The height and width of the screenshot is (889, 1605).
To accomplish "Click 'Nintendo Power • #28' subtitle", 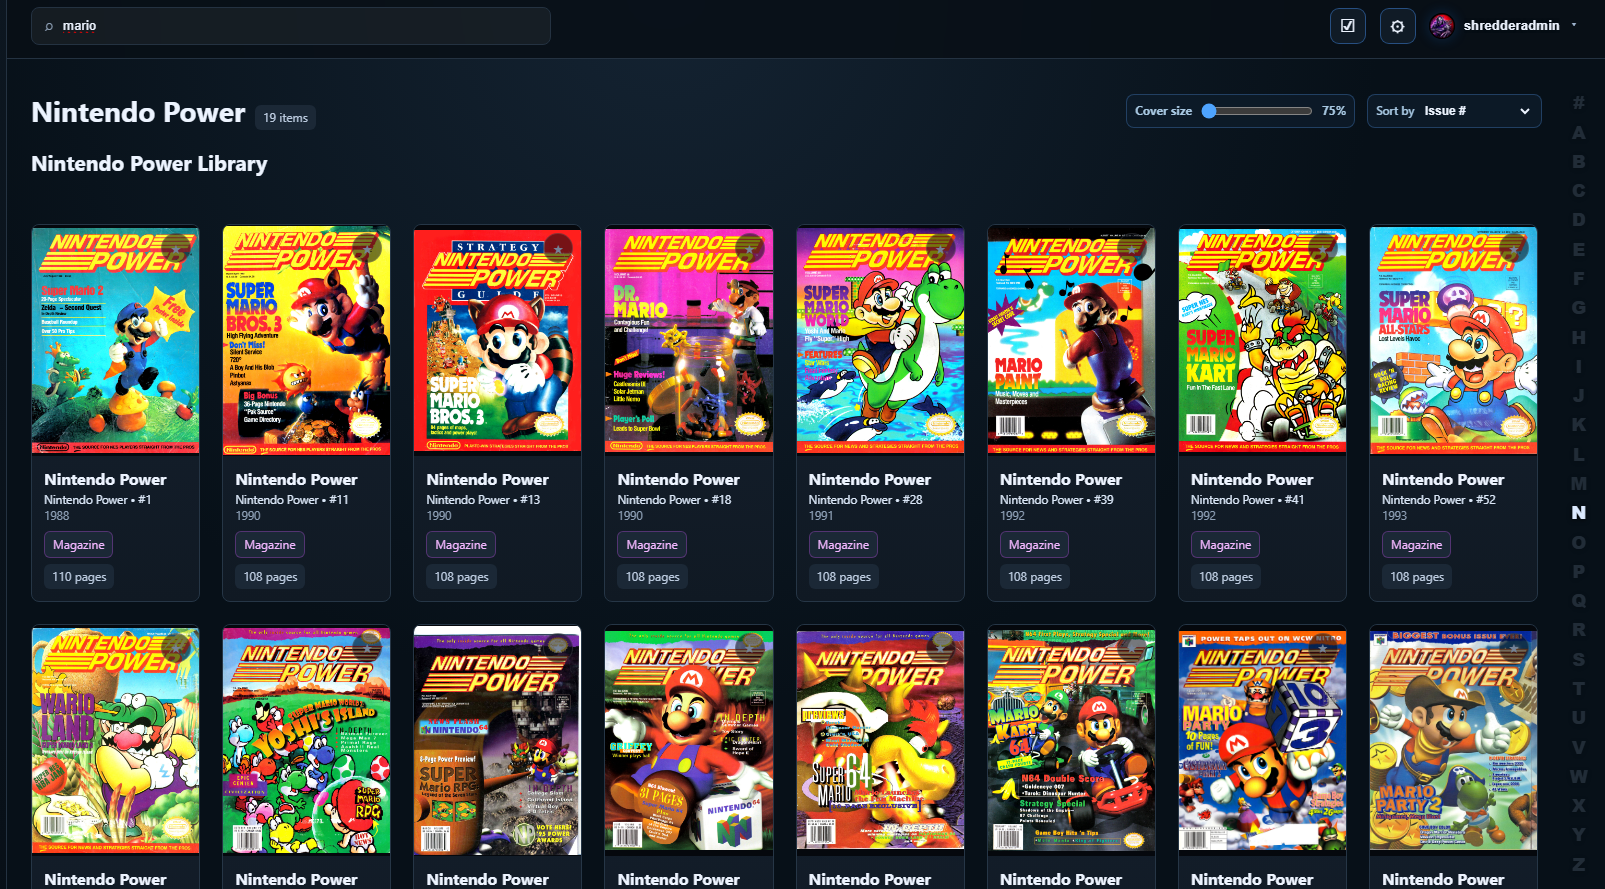I will click(x=865, y=500).
